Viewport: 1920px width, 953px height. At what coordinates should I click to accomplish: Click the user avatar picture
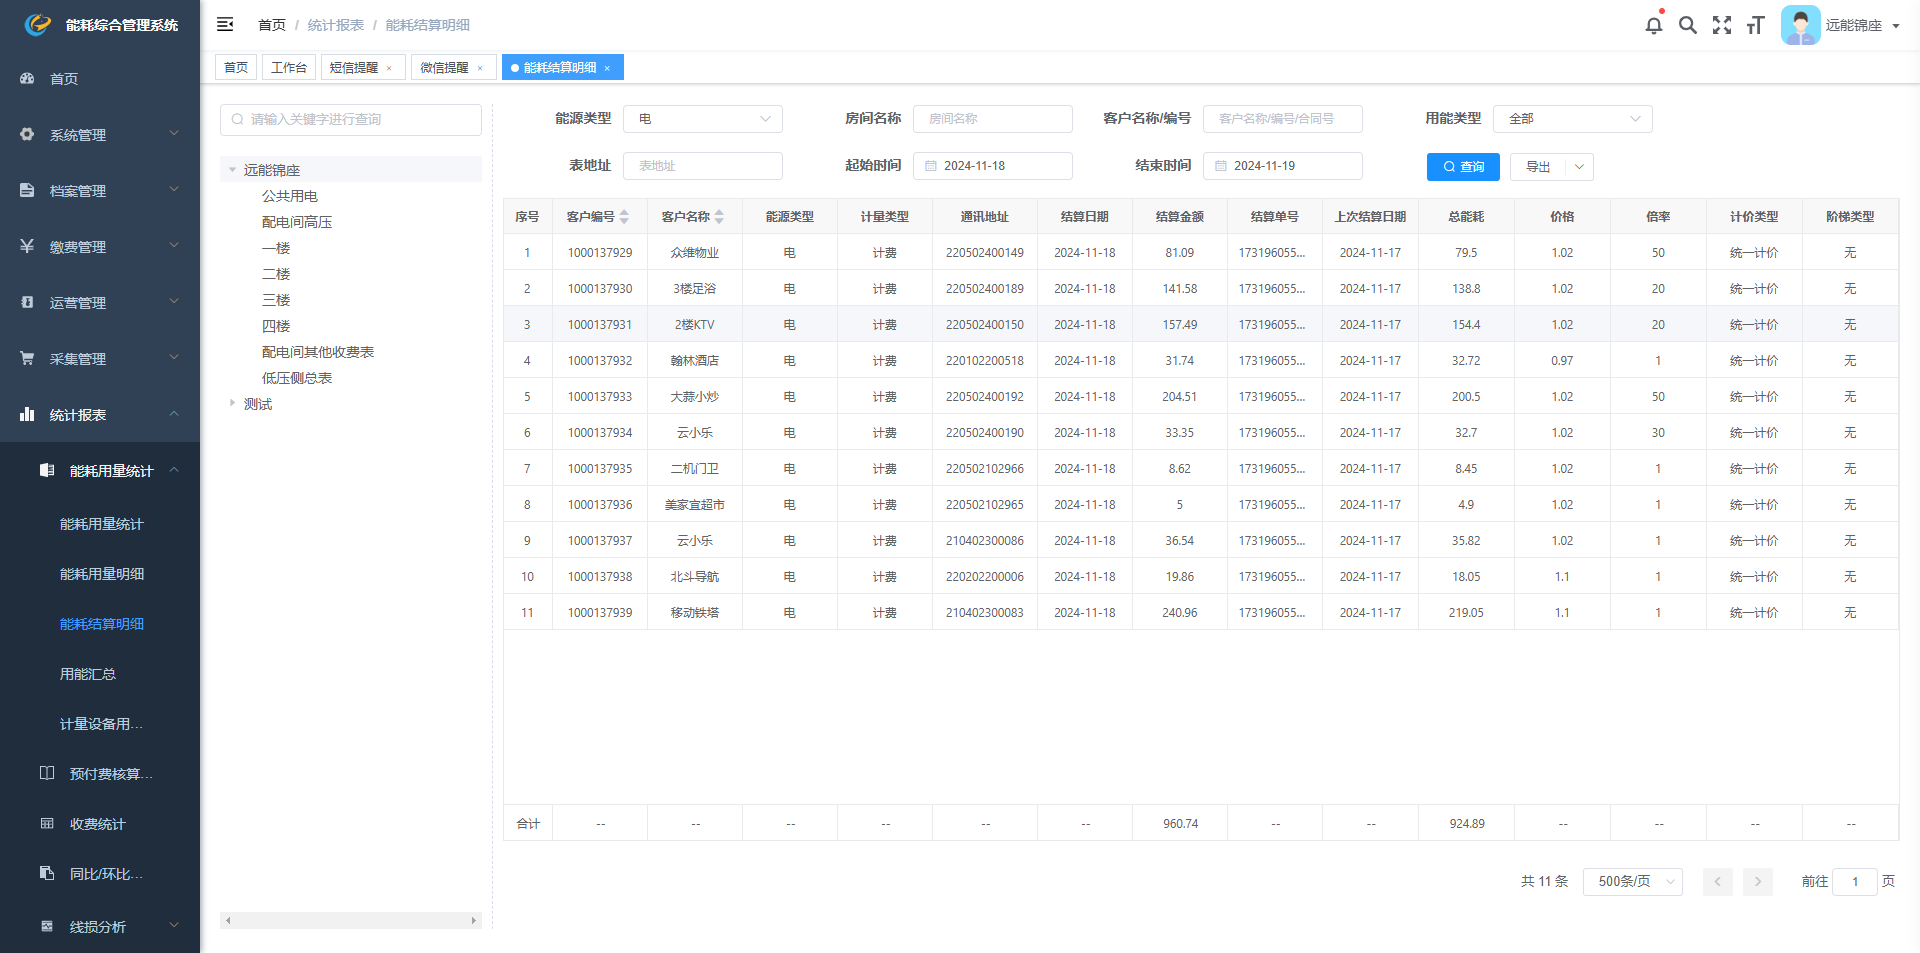[x=1800, y=25]
